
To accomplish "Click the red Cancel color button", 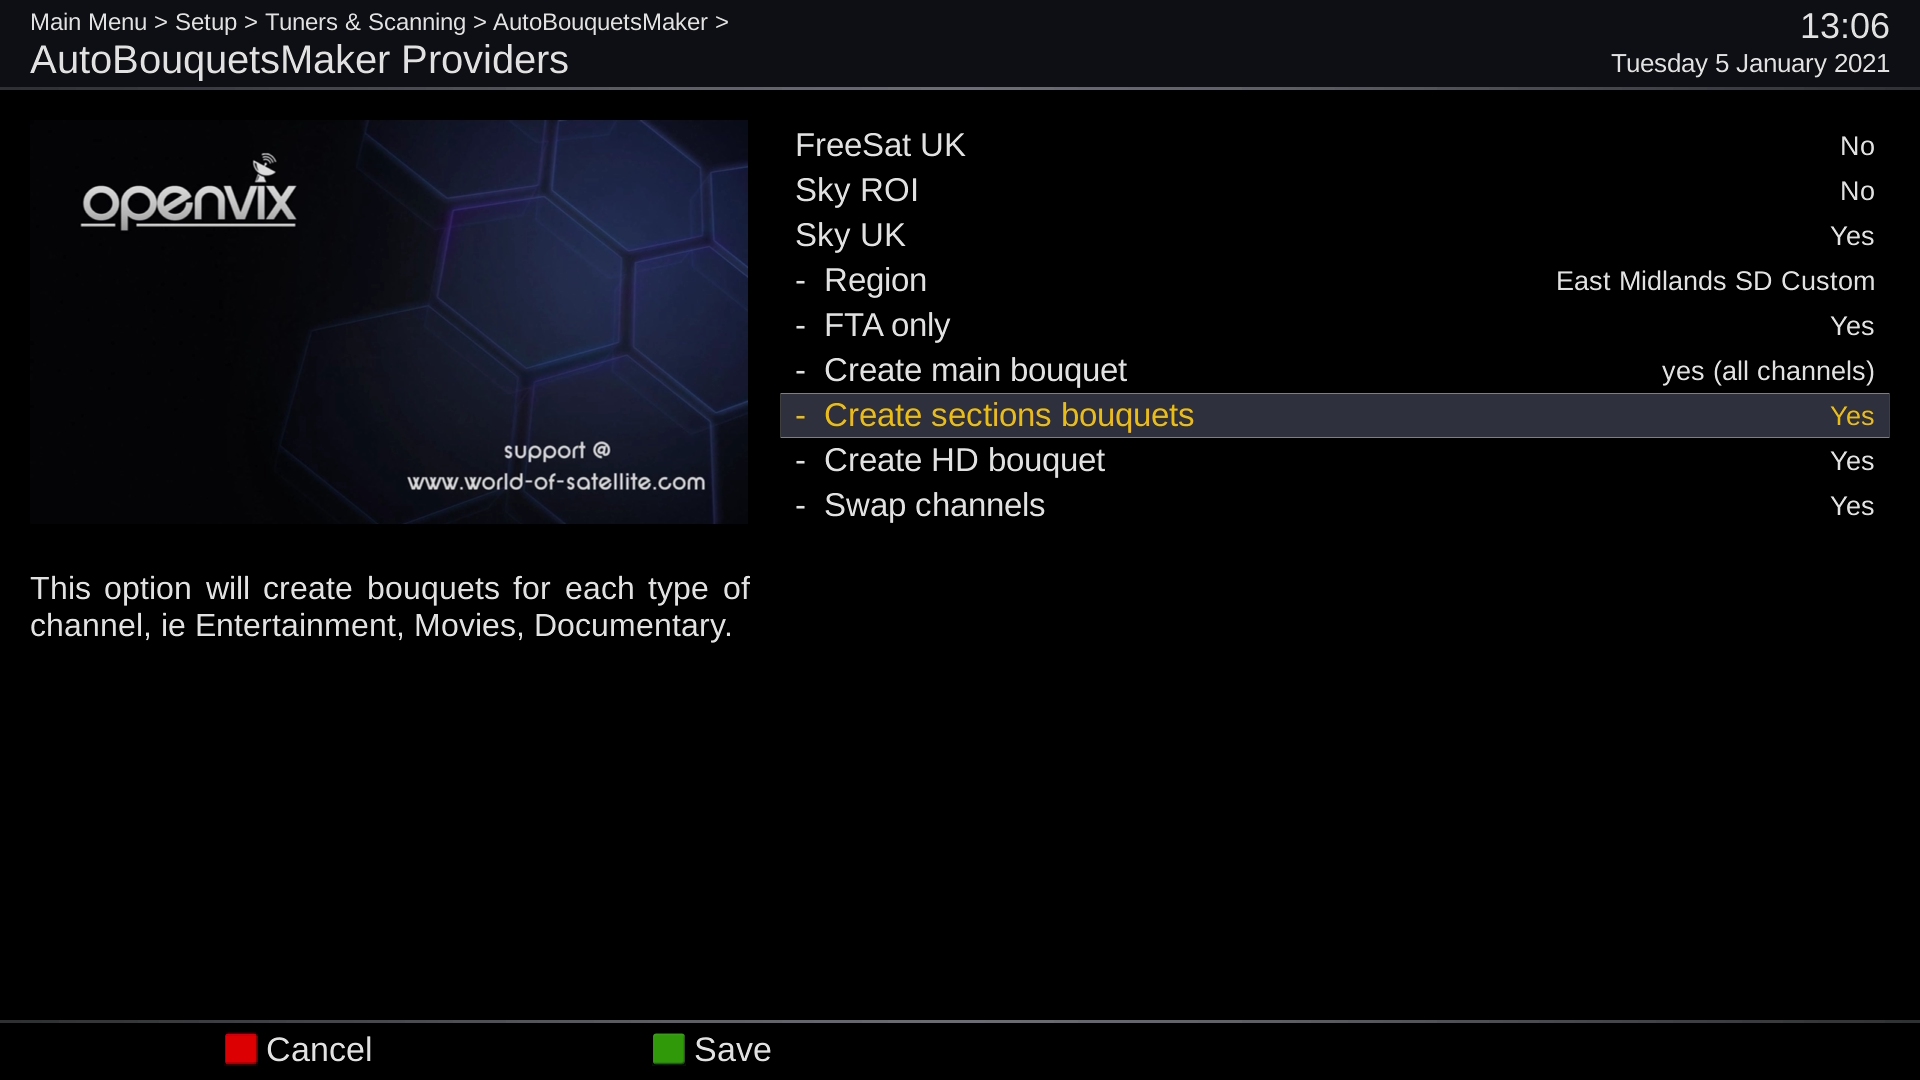I will 241,1049.
